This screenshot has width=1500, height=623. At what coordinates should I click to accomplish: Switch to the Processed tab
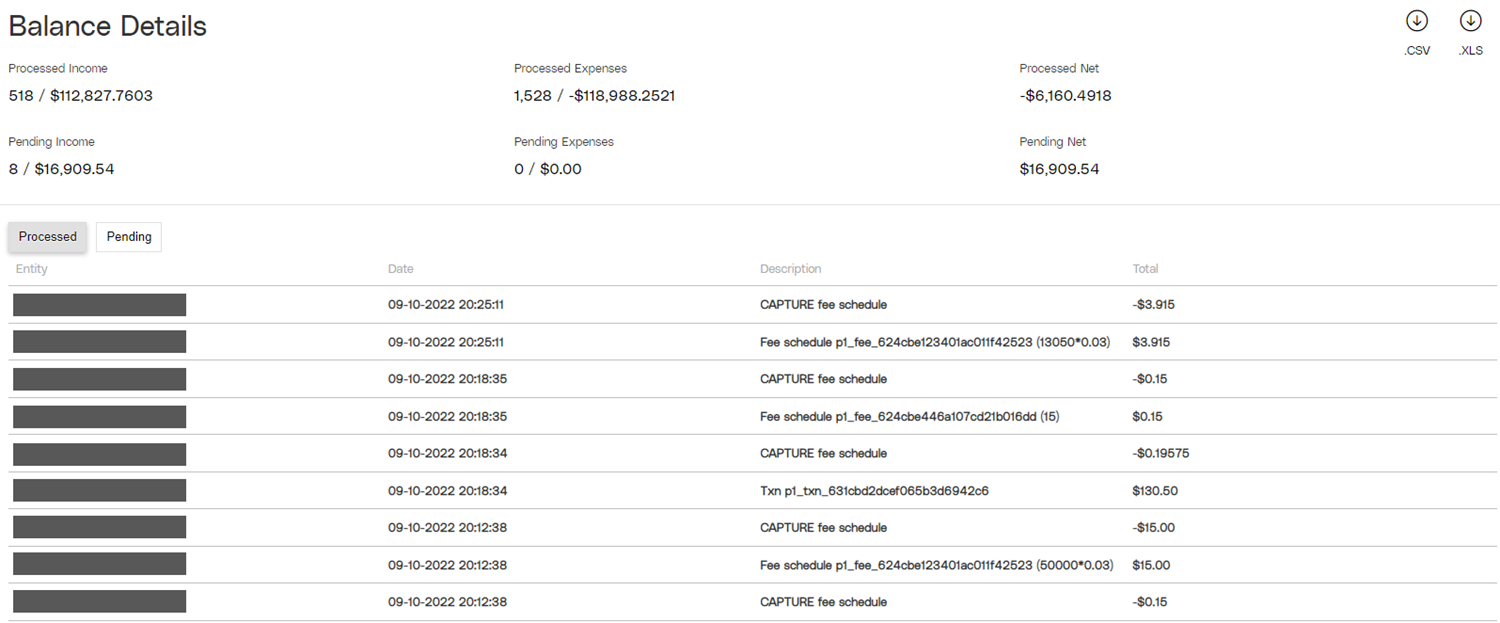pyautogui.click(x=48, y=237)
